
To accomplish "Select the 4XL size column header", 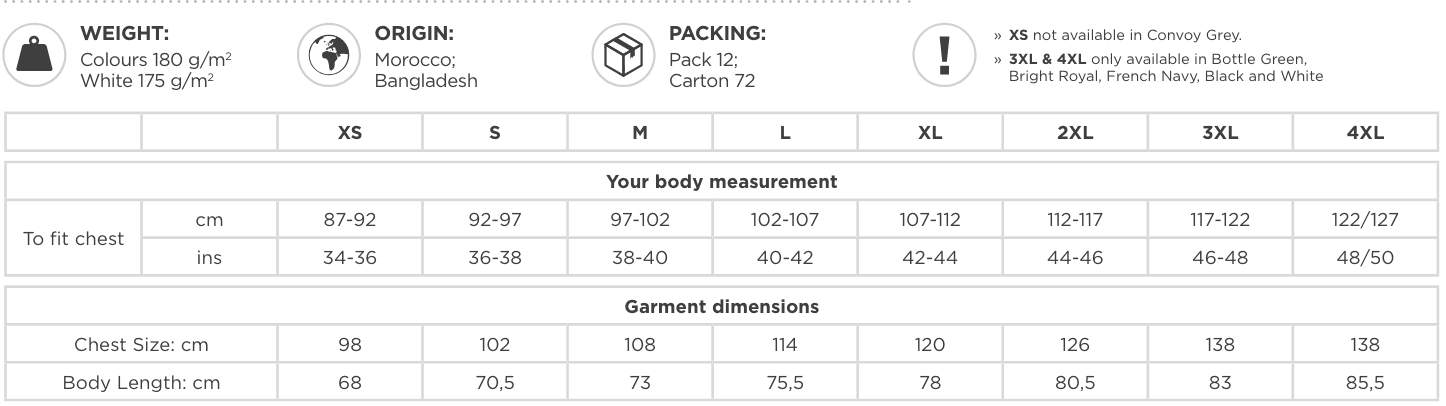I will point(1365,133).
